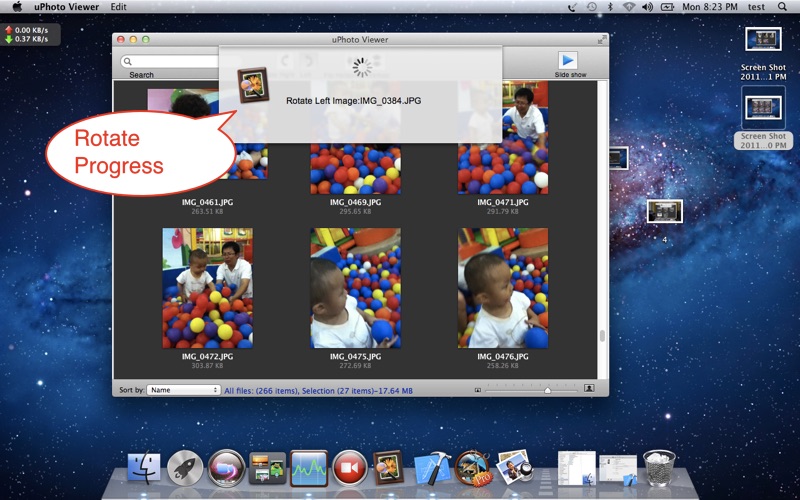Select the IMG_0475.JPG thumbnail
800x500 pixels.
(x=355, y=288)
